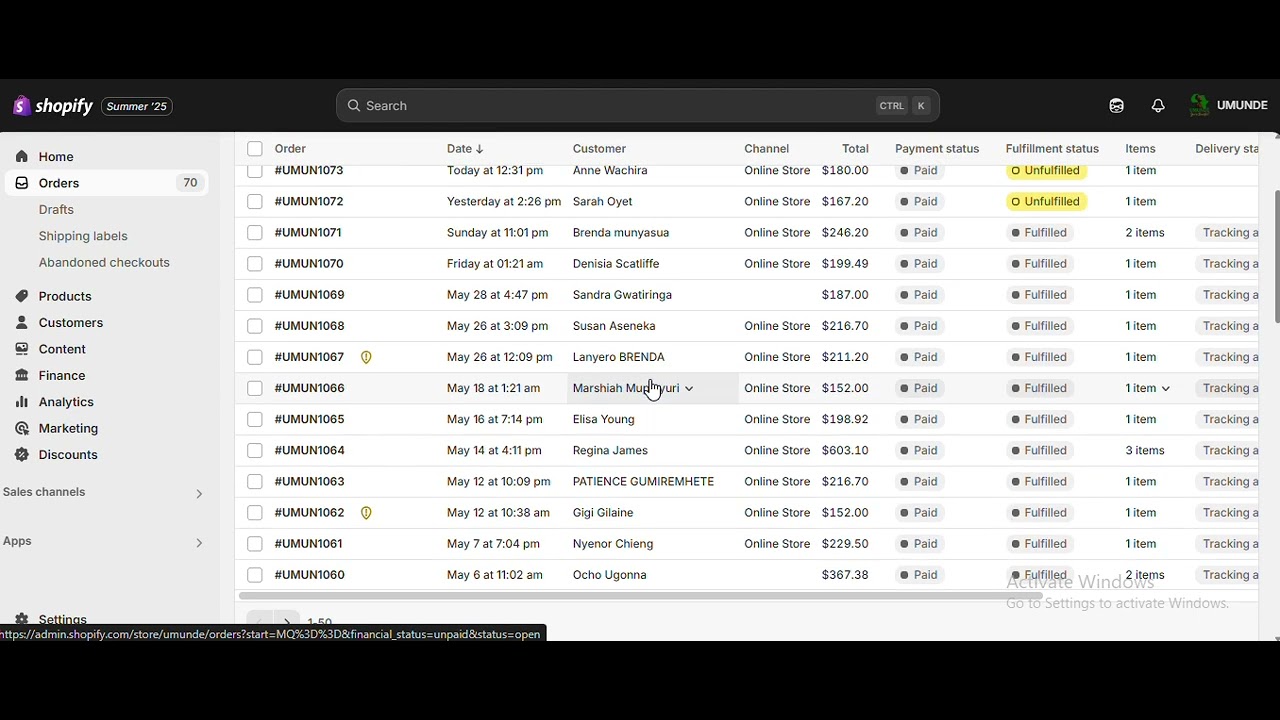This screenshot has width=1280, height=720.
Task: Click the Tracking added badge on #UMUN1071
Action: [1227, 233]
